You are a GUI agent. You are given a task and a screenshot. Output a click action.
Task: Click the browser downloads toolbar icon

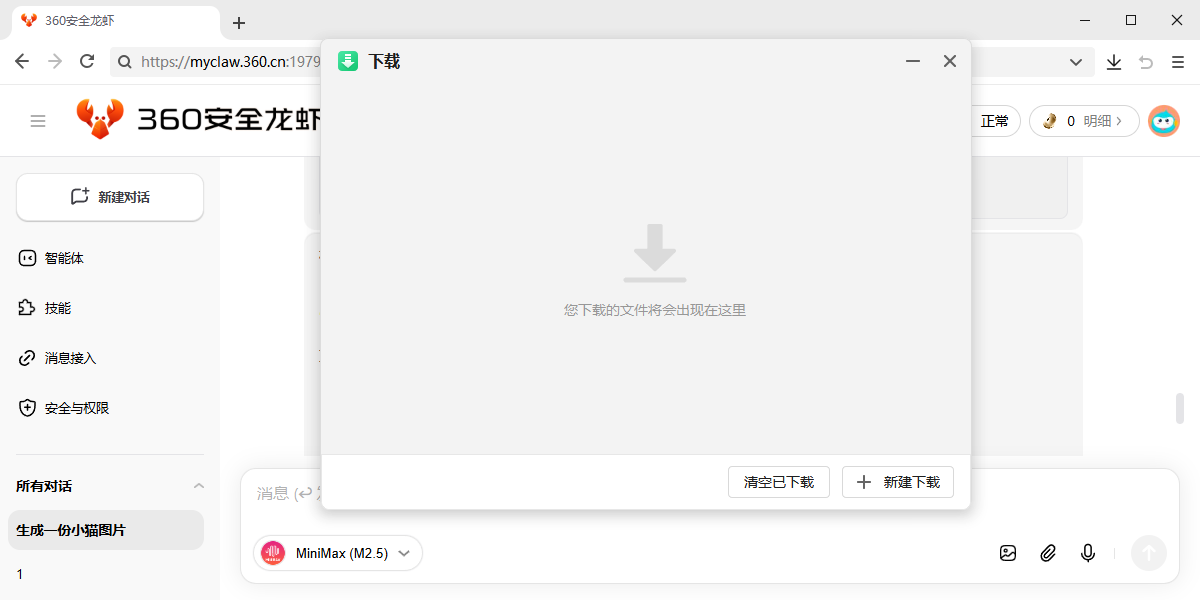pos(1114,62)
